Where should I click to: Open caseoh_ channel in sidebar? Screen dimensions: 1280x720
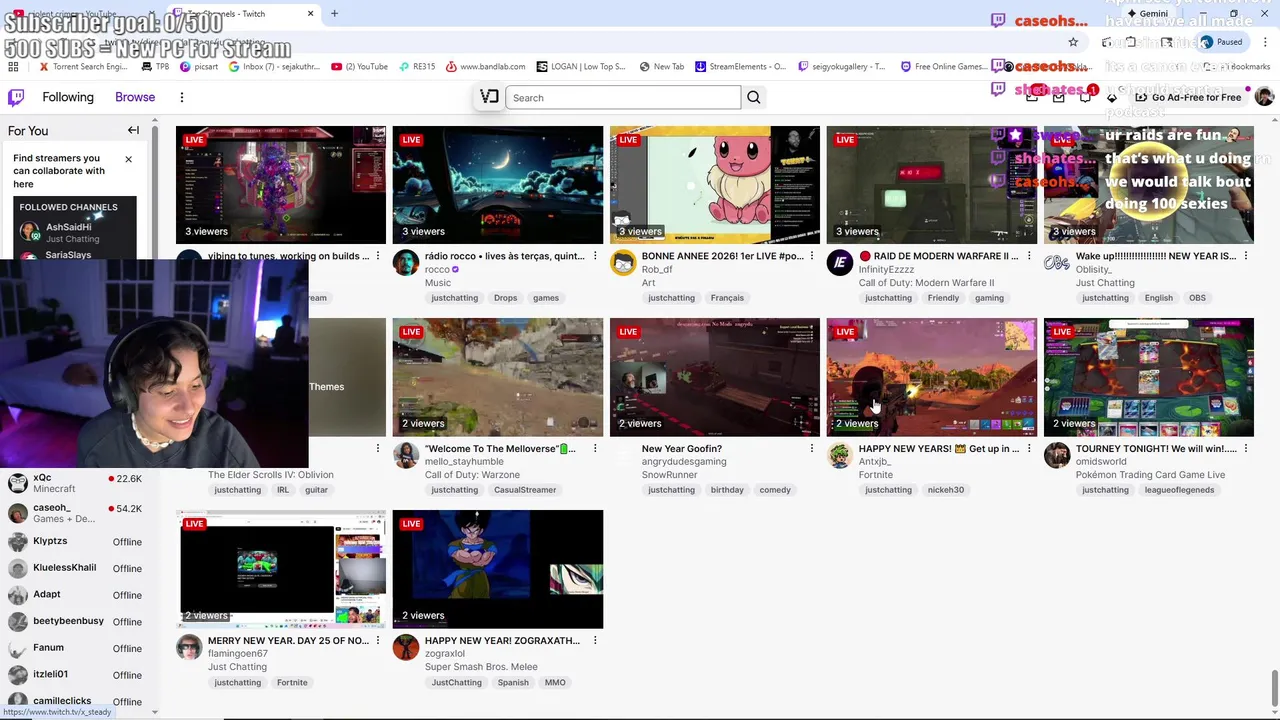[x=76, y=513]
